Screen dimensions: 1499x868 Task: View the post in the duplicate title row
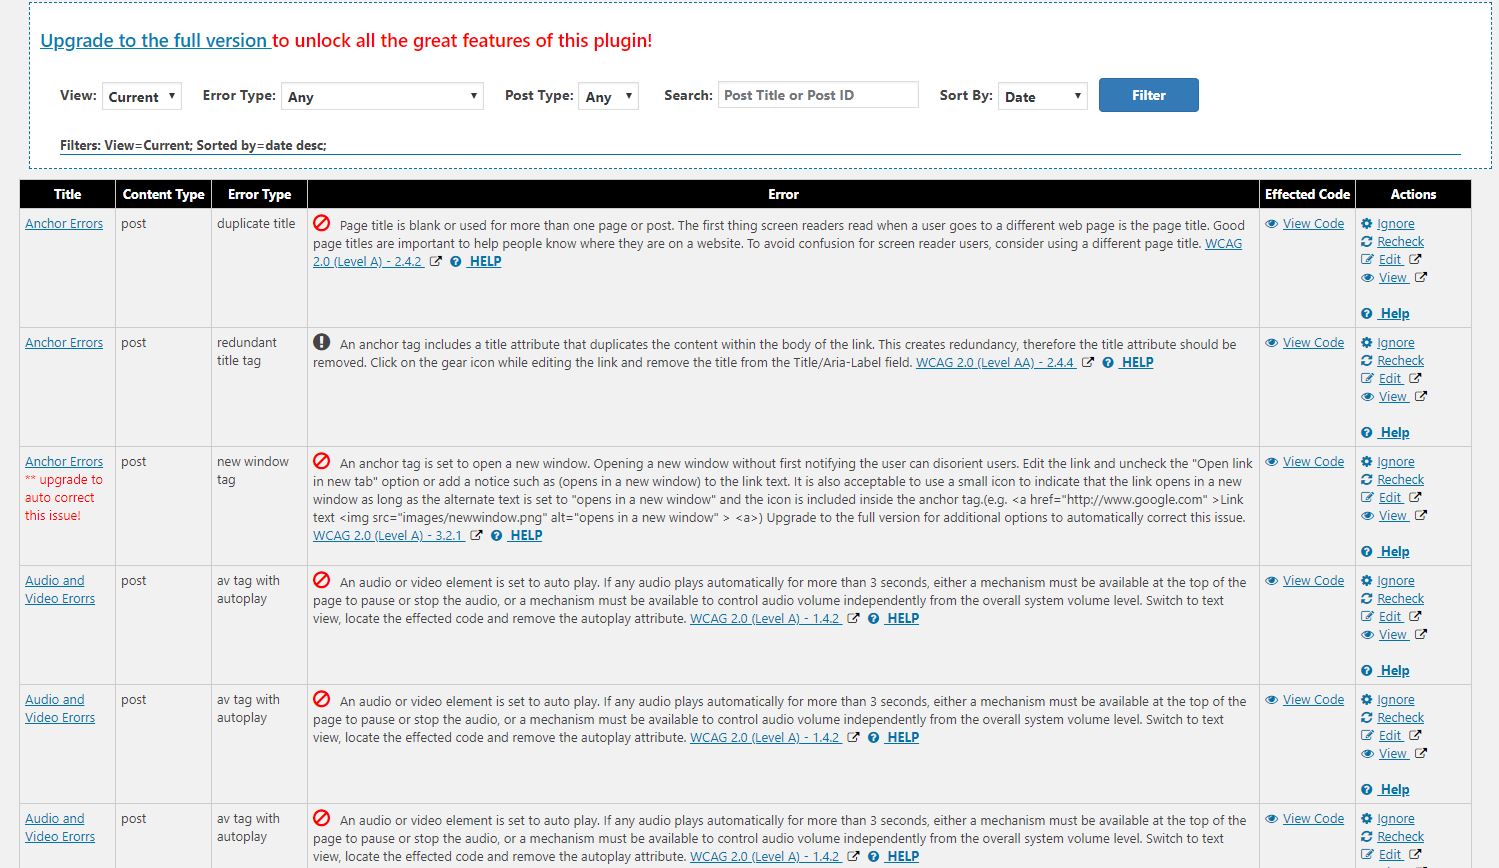click(1393, 278)
